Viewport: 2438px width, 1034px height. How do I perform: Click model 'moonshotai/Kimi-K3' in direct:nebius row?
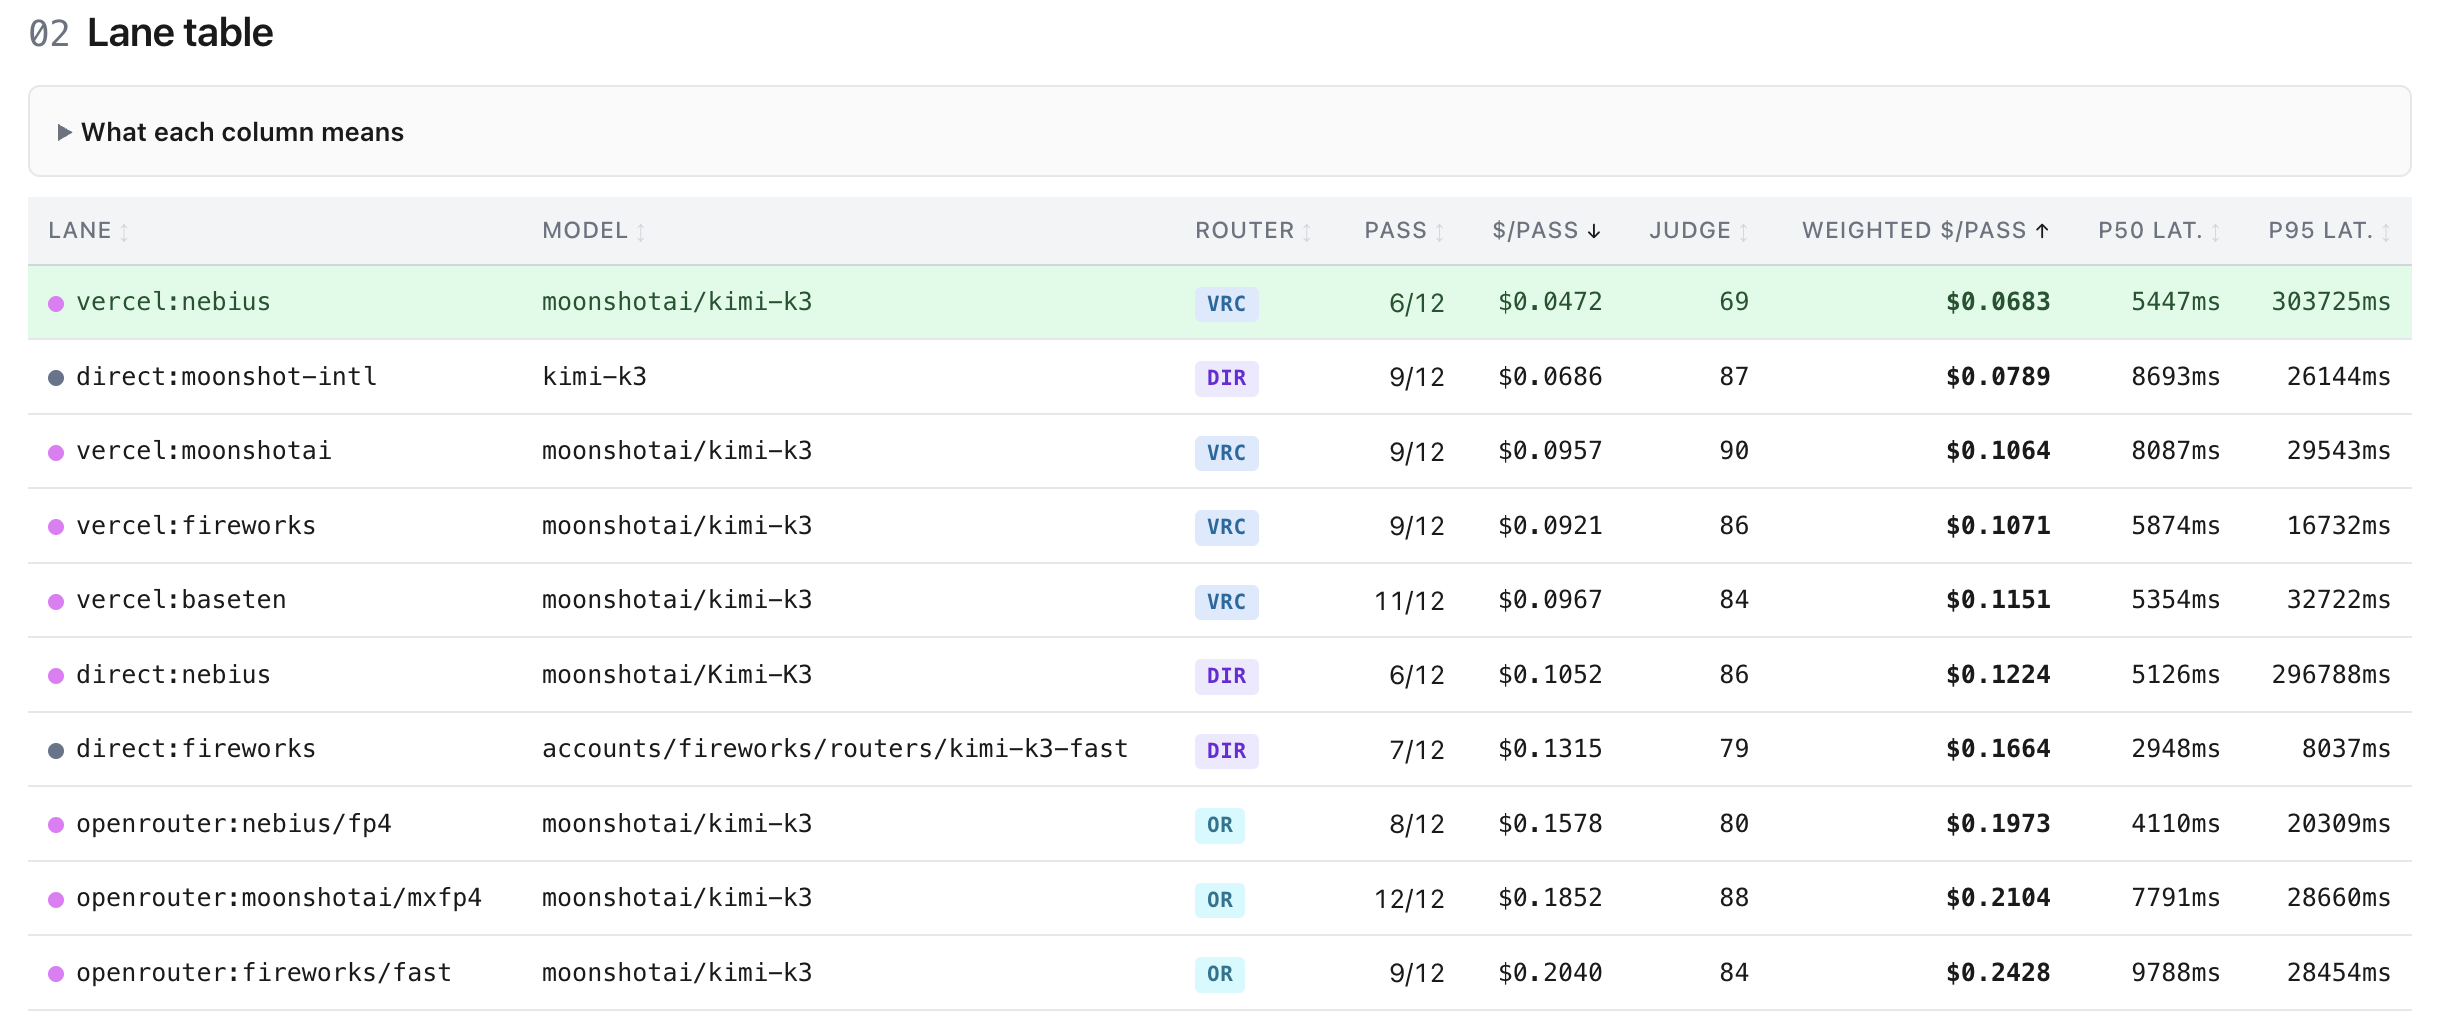(x=677, y=675)
